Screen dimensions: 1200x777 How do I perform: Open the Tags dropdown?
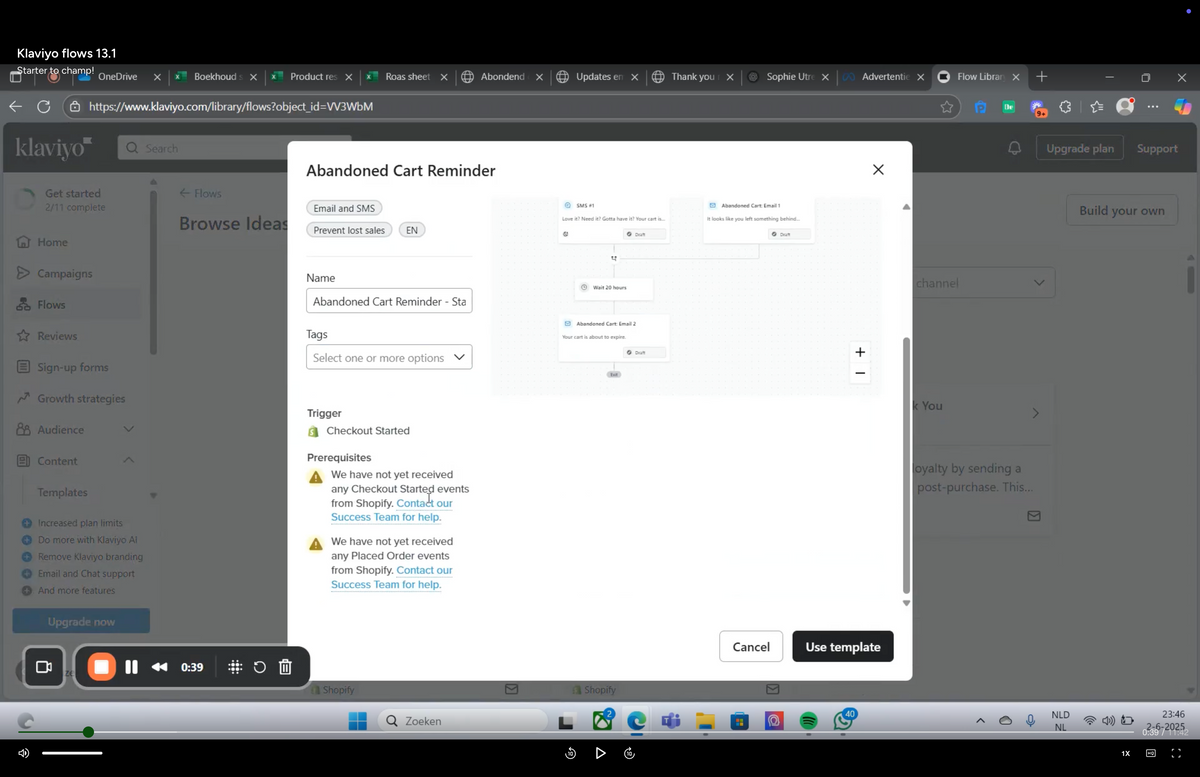(389, 357)
